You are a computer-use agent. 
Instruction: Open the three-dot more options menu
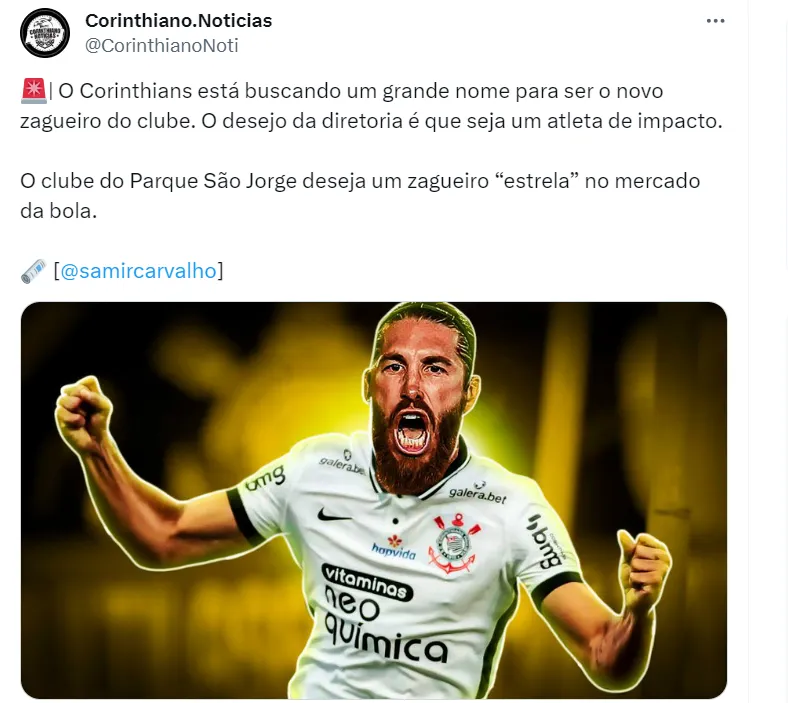click(715, 21)
